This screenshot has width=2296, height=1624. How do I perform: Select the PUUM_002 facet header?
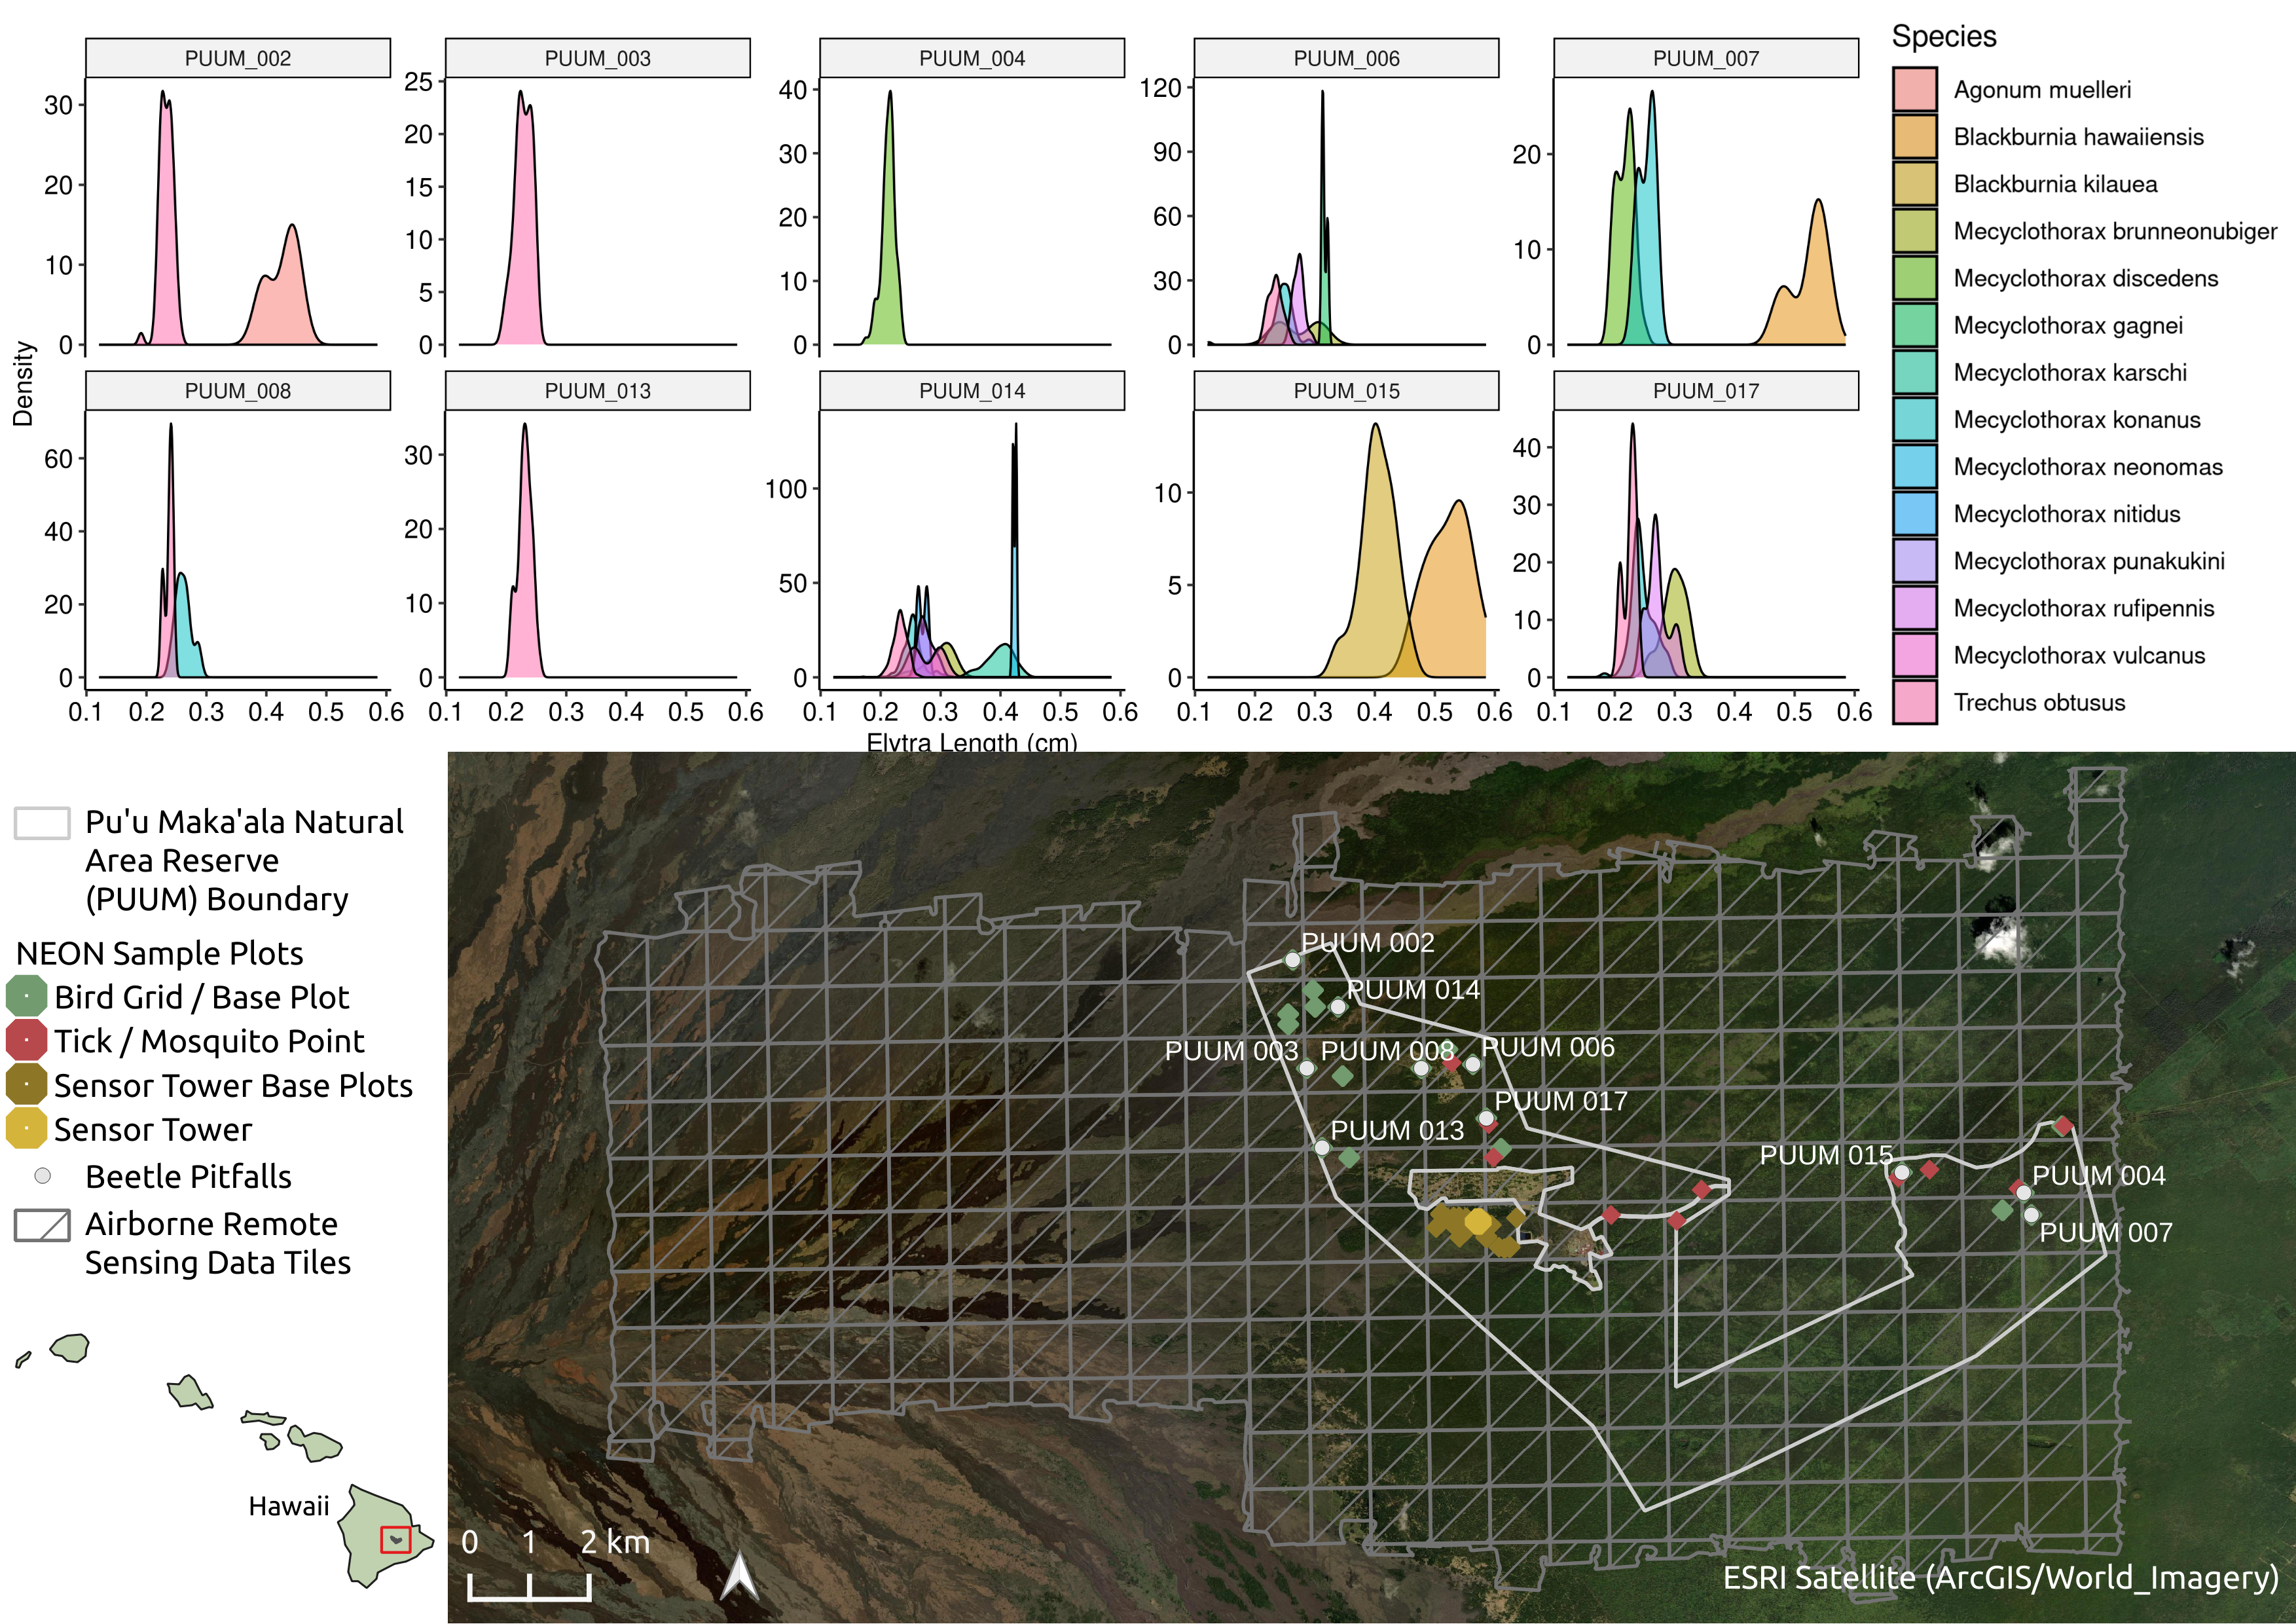(238, 58)
